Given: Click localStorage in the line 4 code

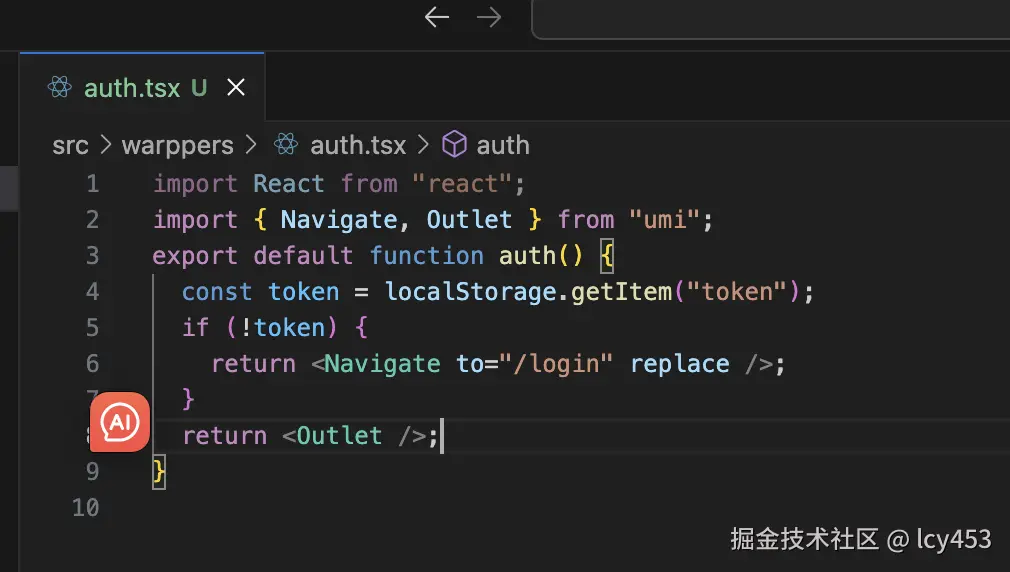Looking at the screenshot, I should coord(470,292).
